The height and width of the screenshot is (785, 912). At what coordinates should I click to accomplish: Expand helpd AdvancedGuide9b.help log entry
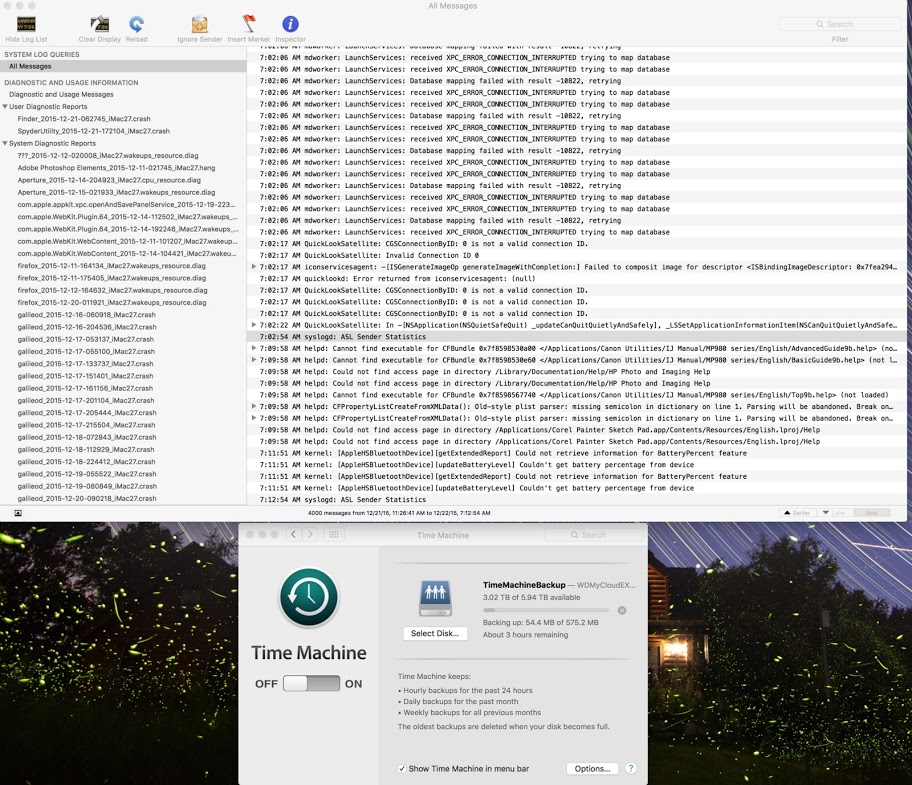point(254,348)
